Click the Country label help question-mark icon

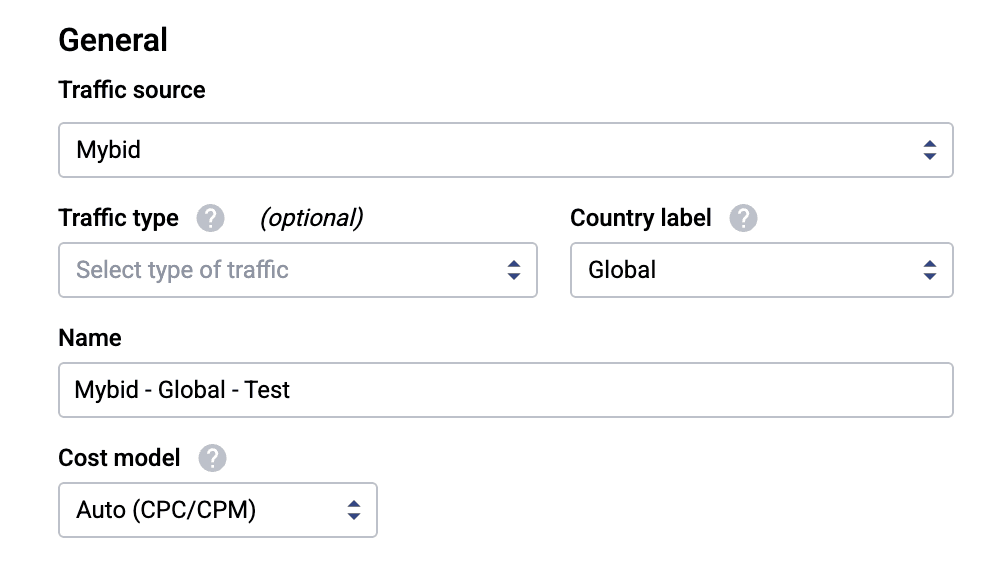pos(743,218)
